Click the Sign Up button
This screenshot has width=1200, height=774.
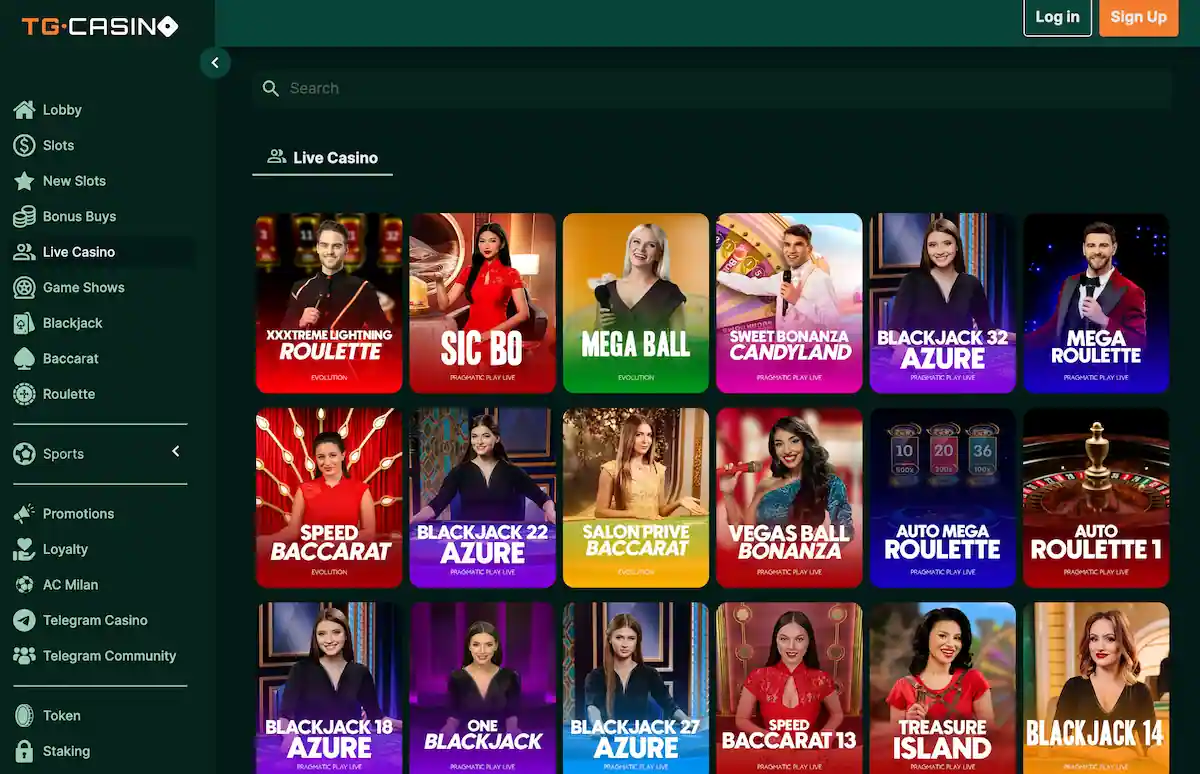(1138, 17)
